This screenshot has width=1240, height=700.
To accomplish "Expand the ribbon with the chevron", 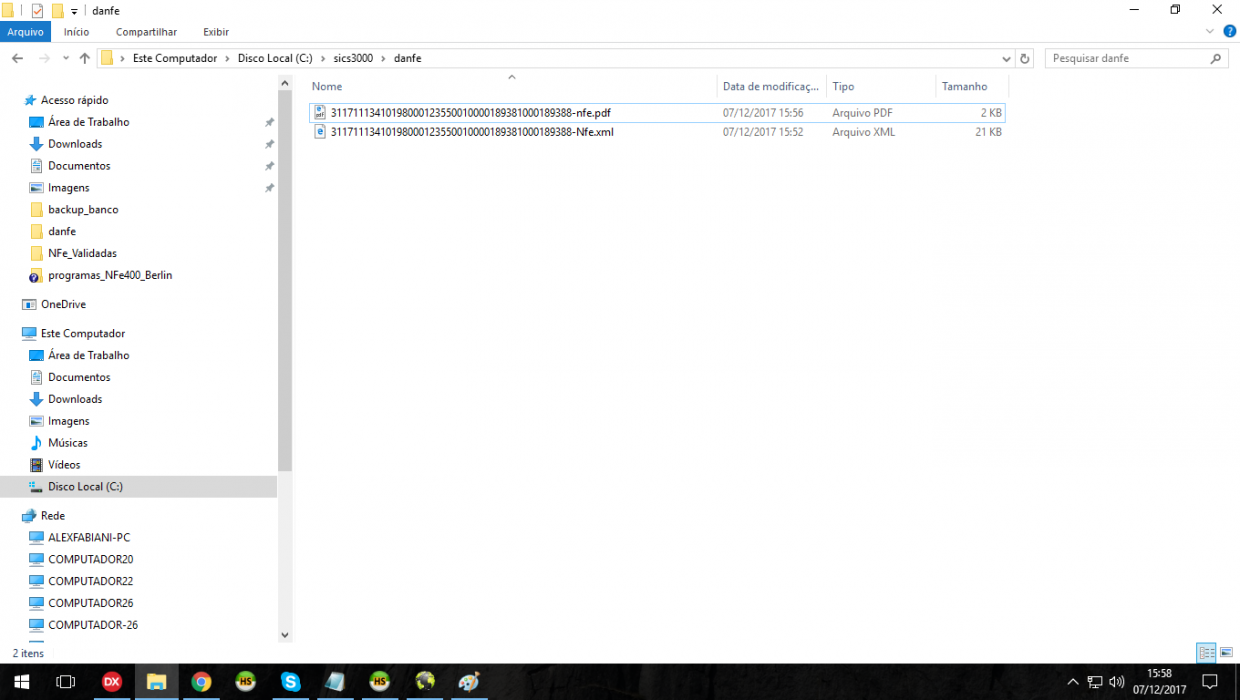I will coord(1212,31).
